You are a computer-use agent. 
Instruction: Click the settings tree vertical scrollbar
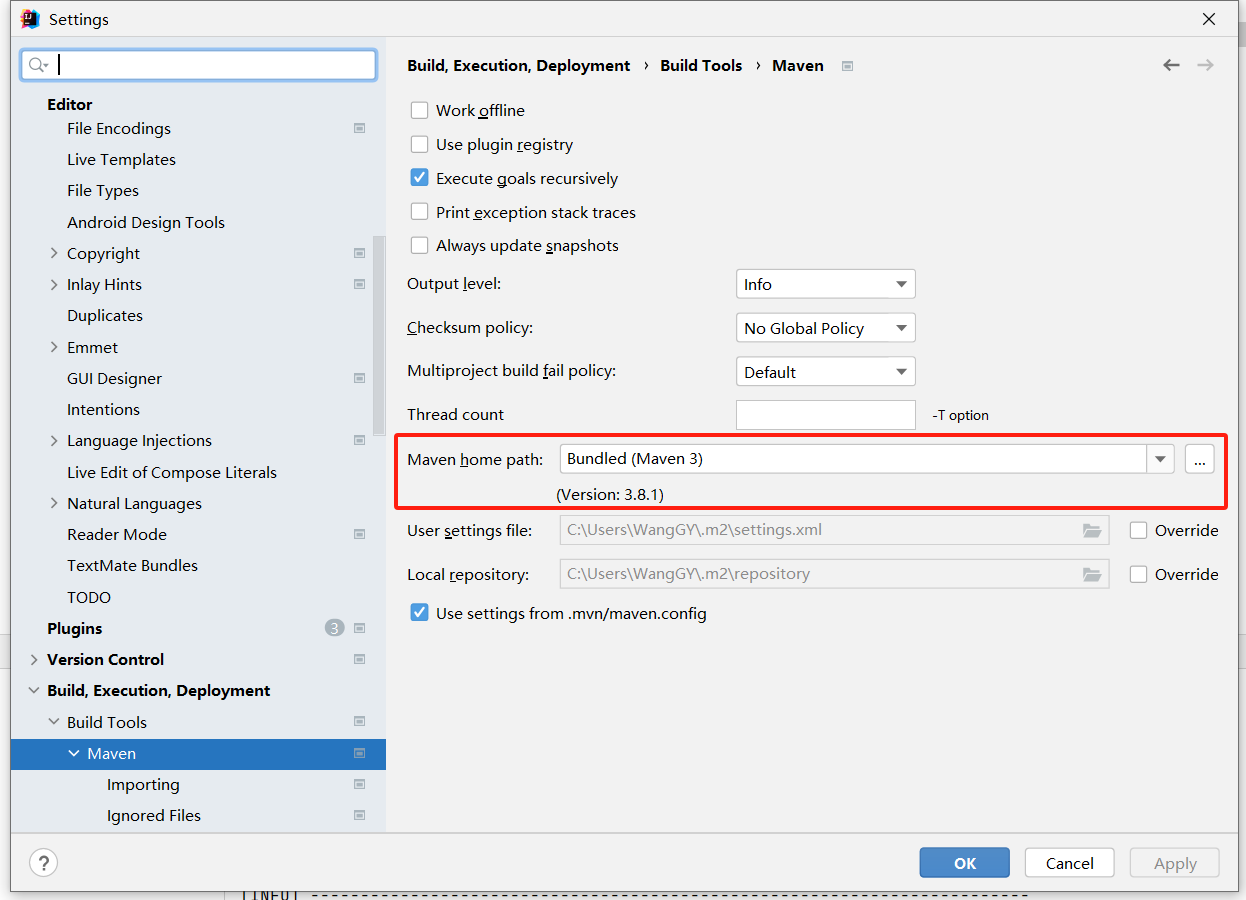click(379, 334)
